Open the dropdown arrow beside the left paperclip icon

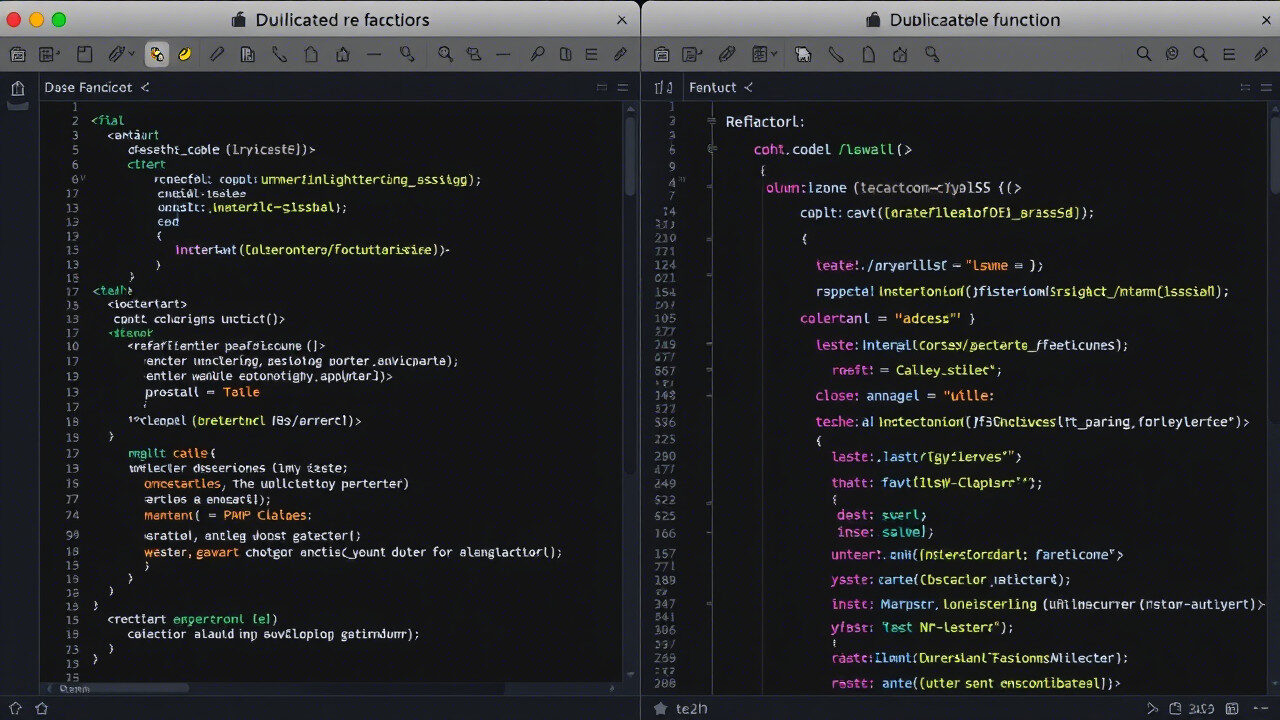131,55
